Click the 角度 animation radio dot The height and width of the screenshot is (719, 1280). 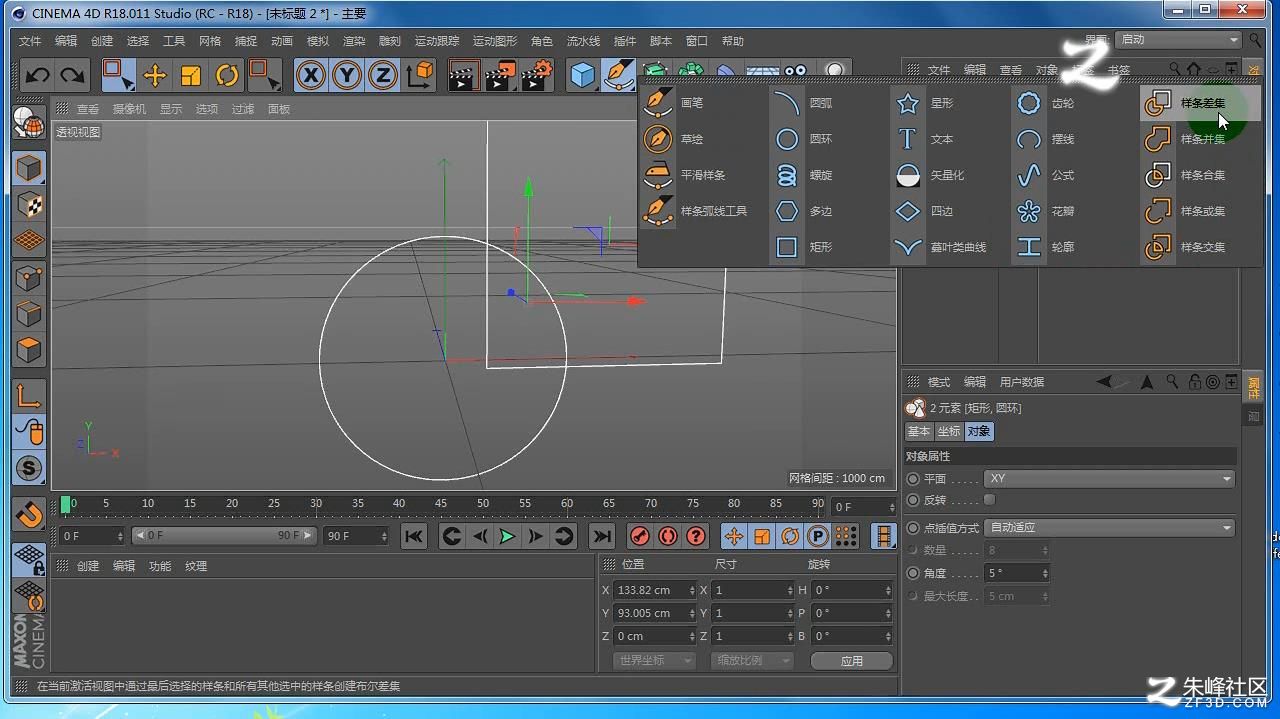click(913, 573)
